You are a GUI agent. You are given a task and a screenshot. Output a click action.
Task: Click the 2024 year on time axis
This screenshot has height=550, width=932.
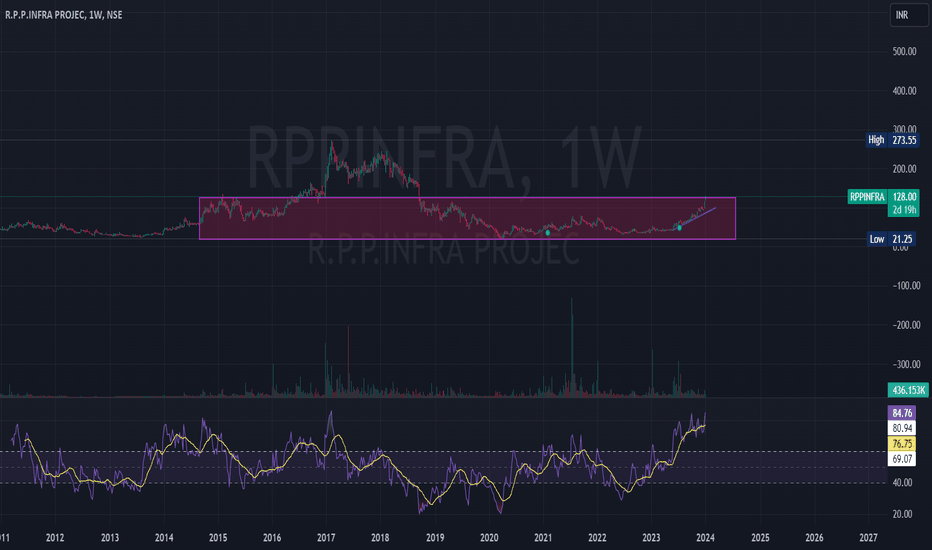pyautogui.click(x=706, y=538)
